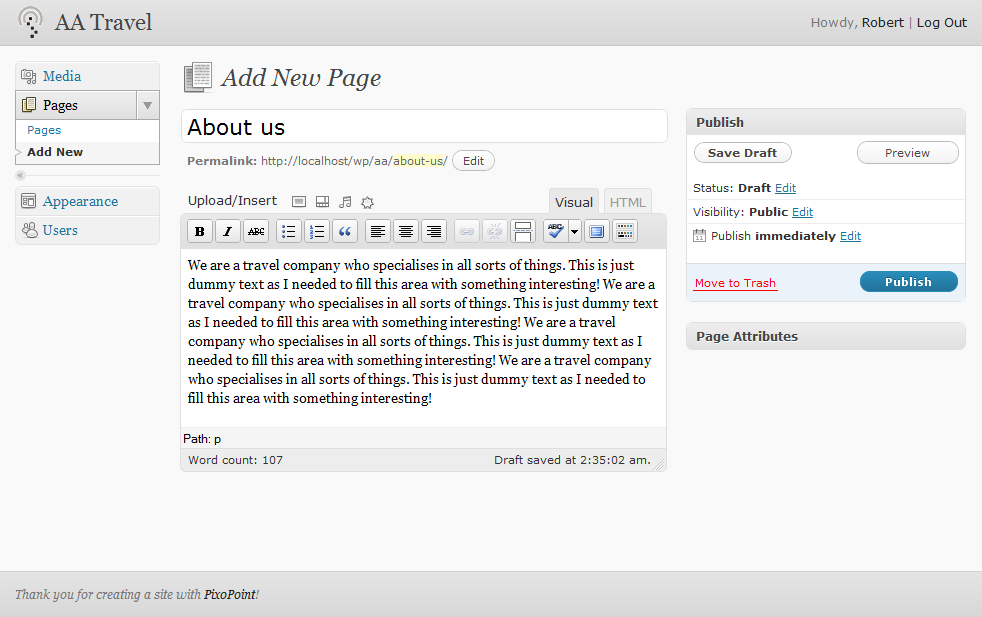This screenshot has width=982, height=617.
Task: Add an image via Upload/Insert
Action: pyautogui.click(x=299, y=202)
